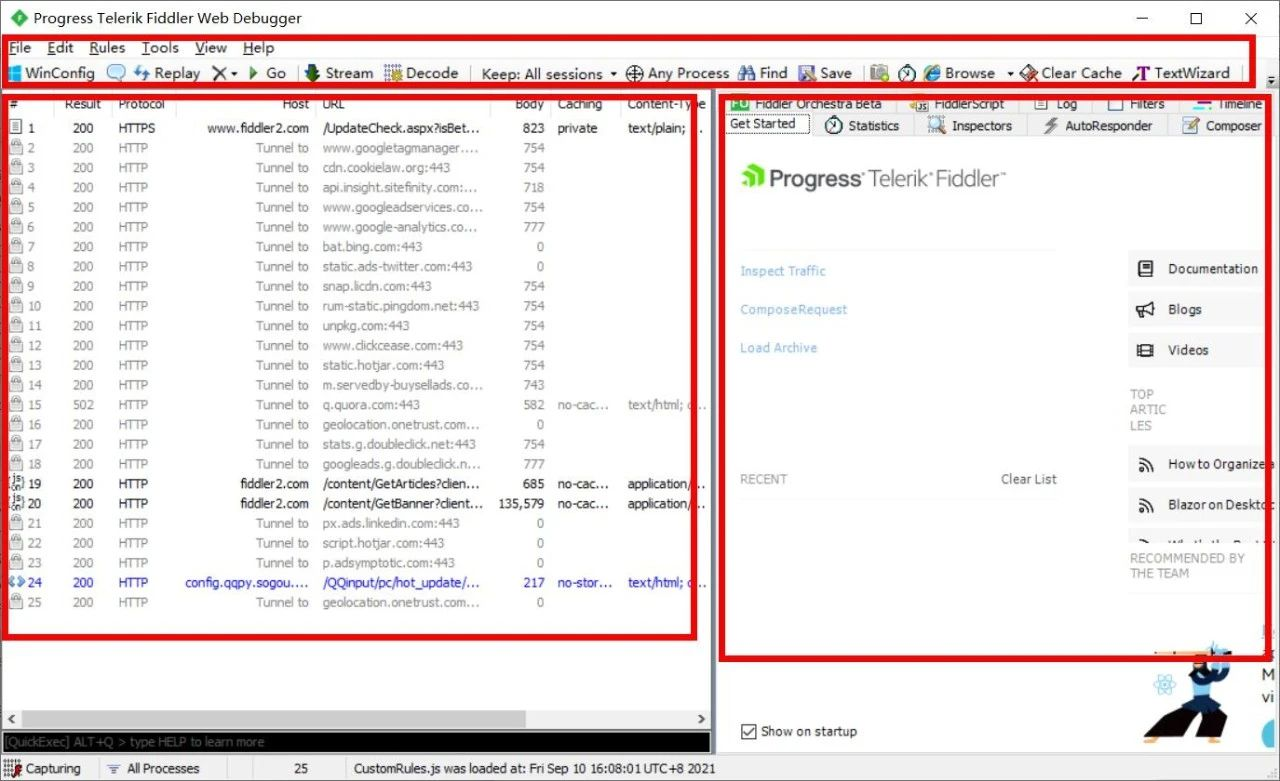Click the Inspect Traffic link
Viewport: 1280px width, 781px height.
(x=783, y=270)
